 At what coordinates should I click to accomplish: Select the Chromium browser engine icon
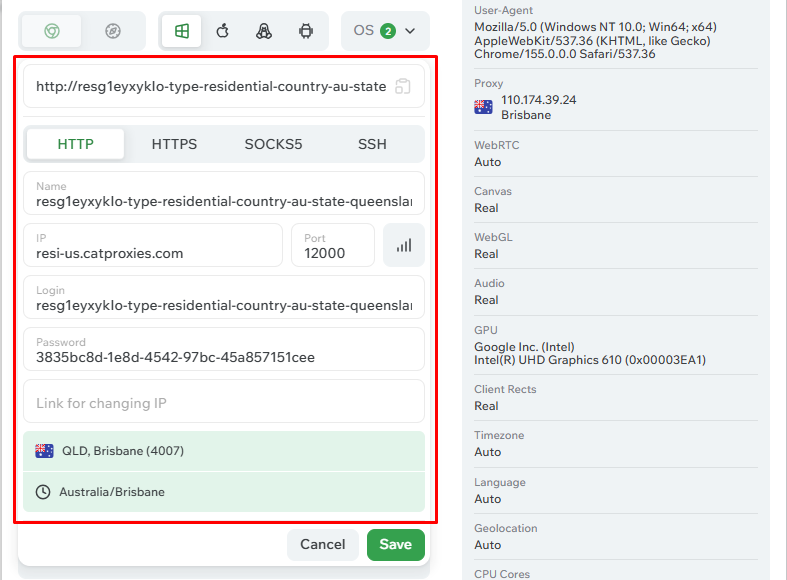(52, 31)
